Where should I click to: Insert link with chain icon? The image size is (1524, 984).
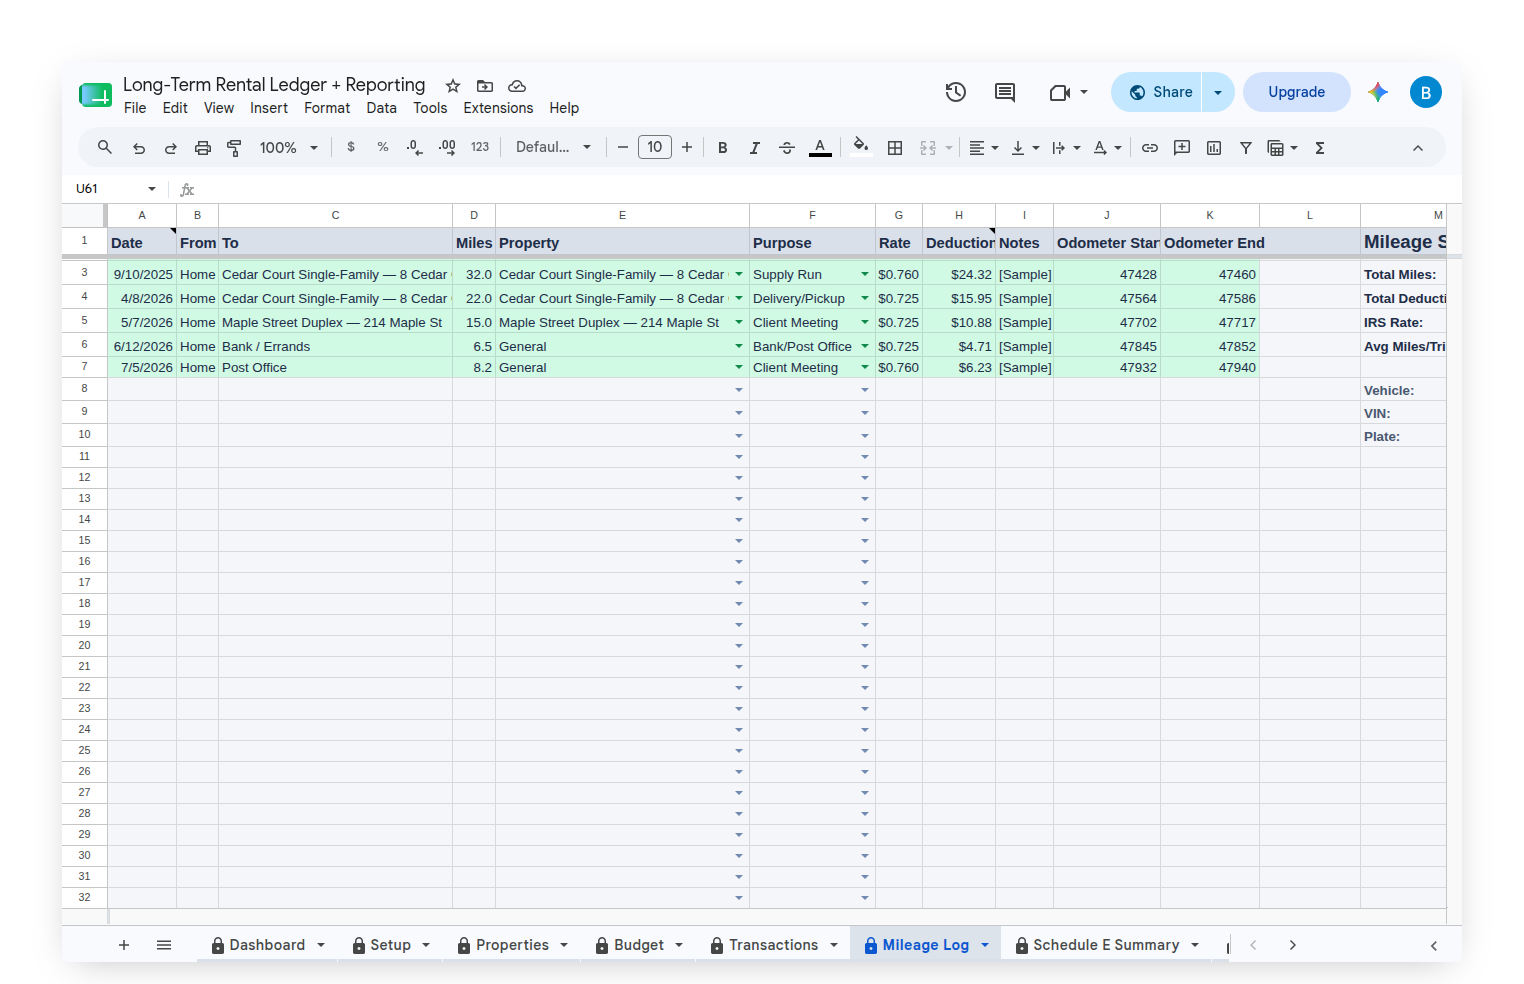tap(1150, 148)
